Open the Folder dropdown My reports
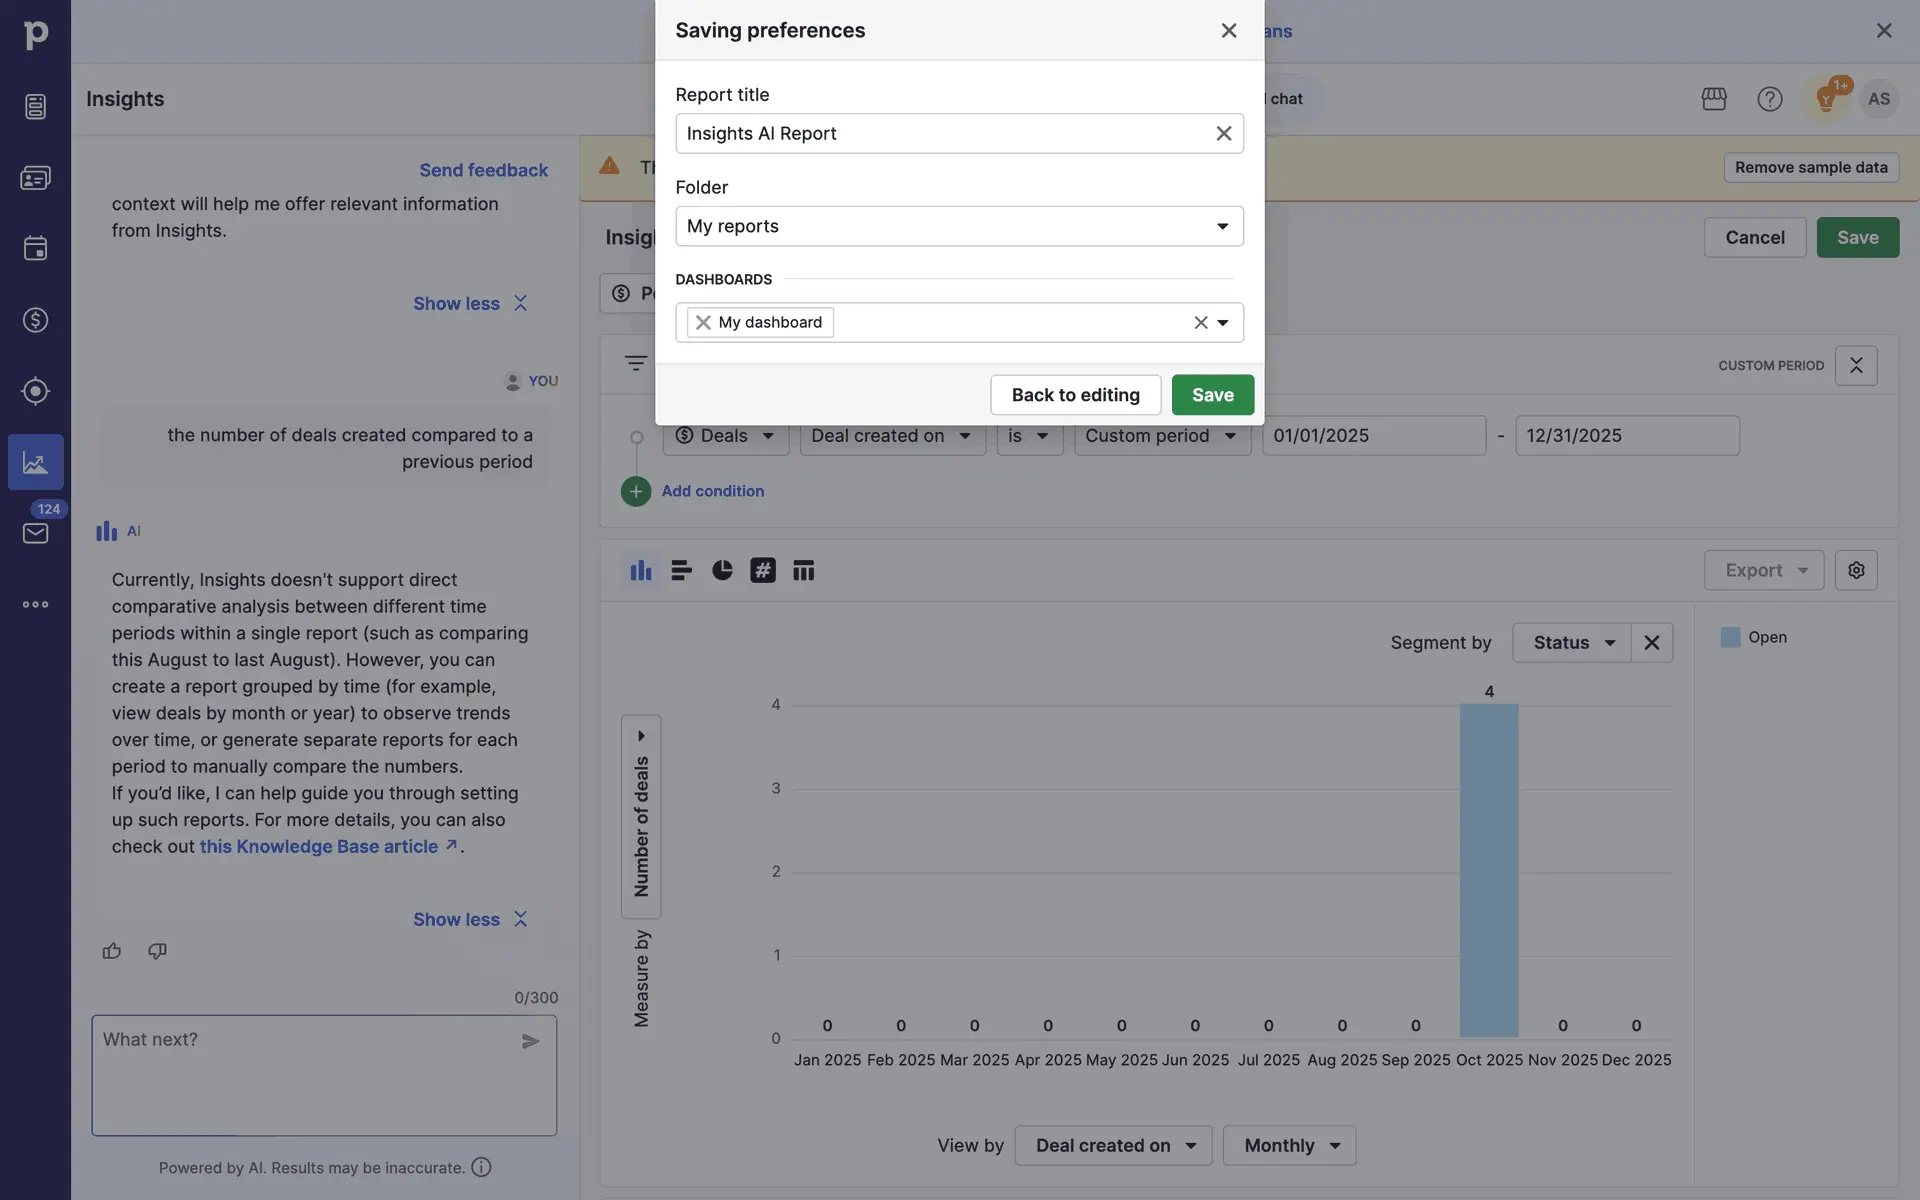The width and height of the screenshot is (1920, 1200). (958, 226)
